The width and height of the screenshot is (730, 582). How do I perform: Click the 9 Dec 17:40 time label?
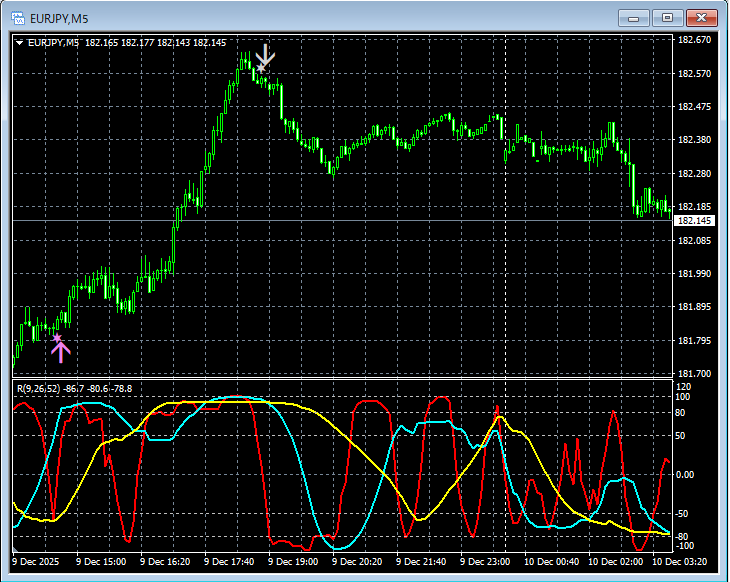point(229,562)
